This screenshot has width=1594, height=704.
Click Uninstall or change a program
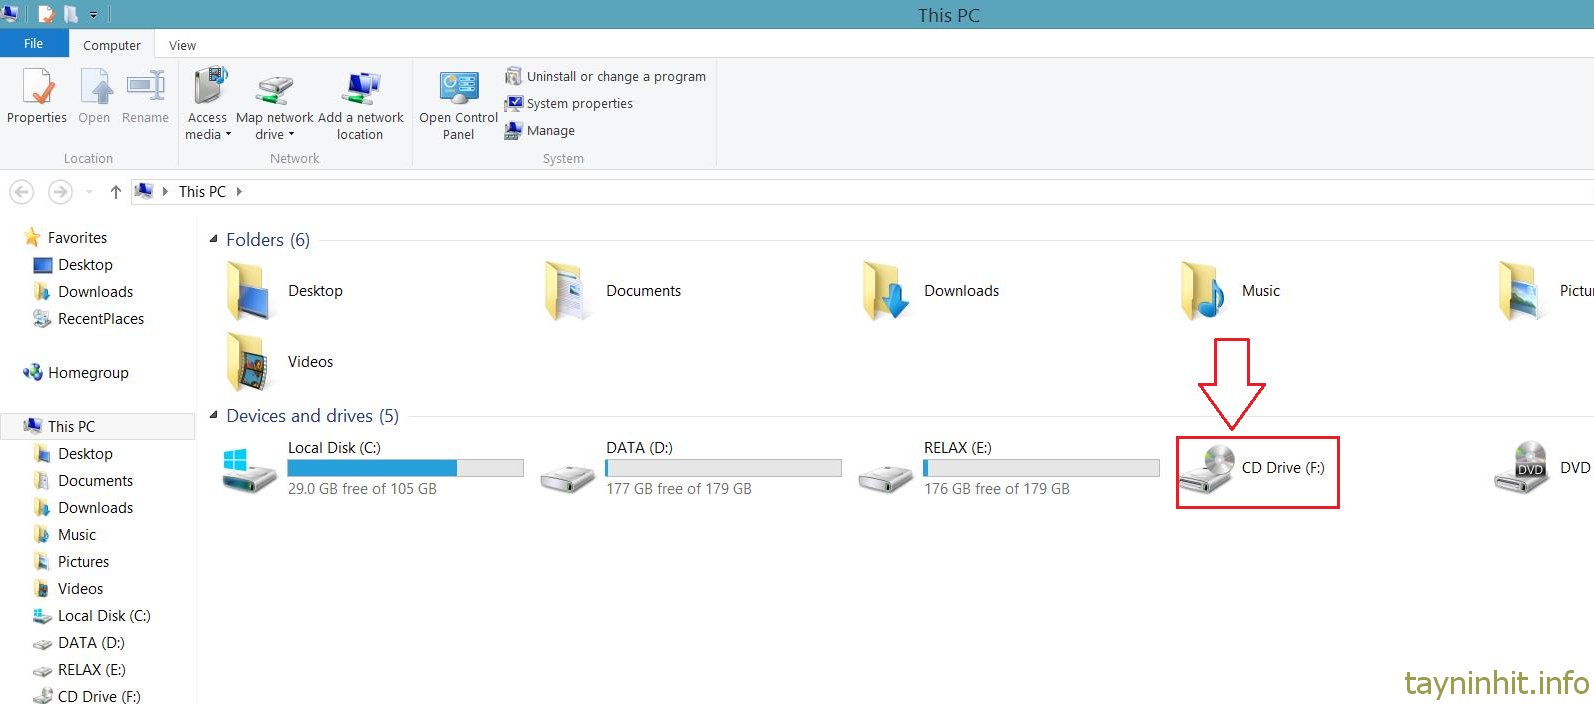(606, 77)
